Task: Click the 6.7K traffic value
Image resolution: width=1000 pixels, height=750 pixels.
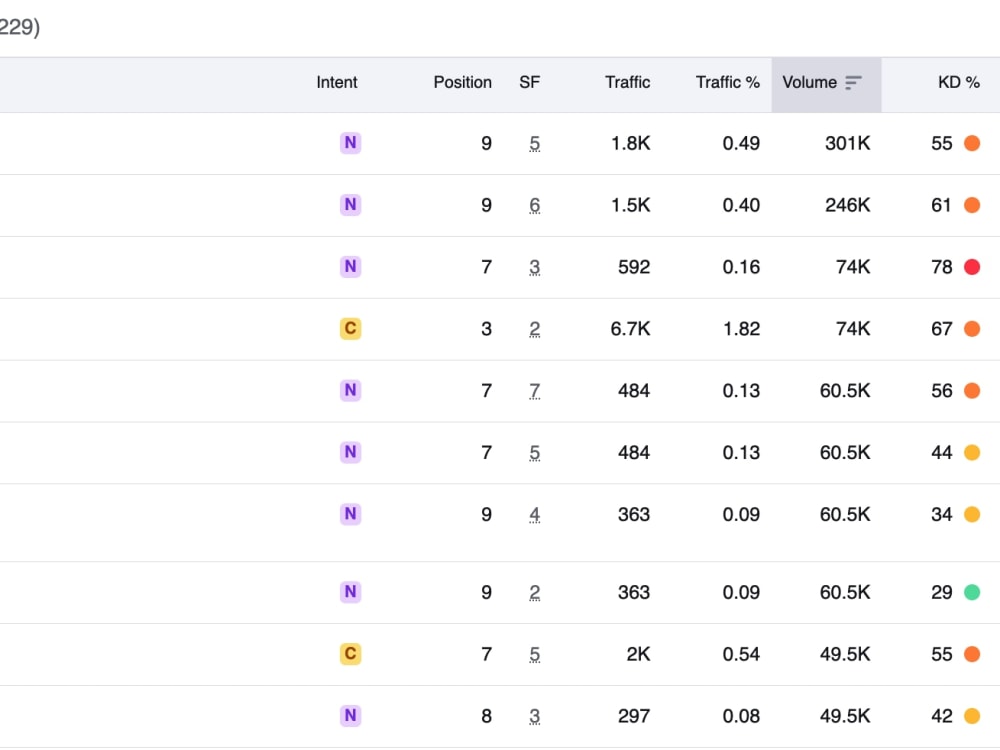Action: tap(630, 329)
